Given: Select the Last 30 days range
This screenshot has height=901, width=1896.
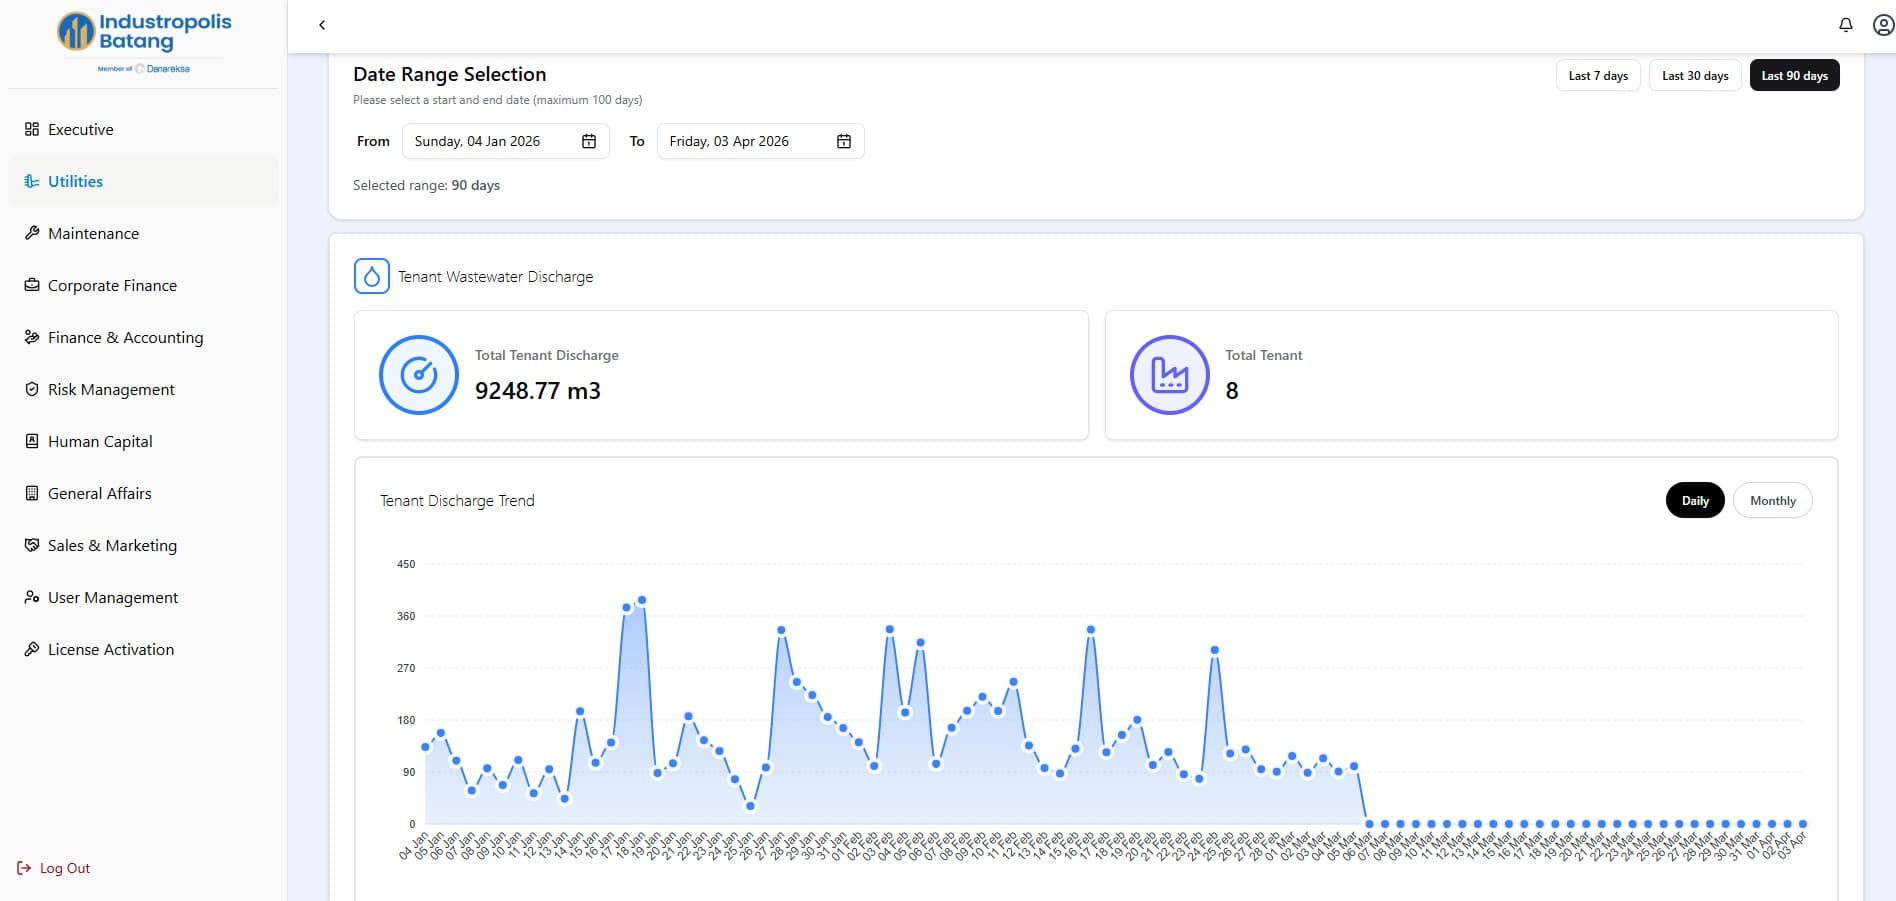Looking at the screenshot, I should pos(1695,76).
